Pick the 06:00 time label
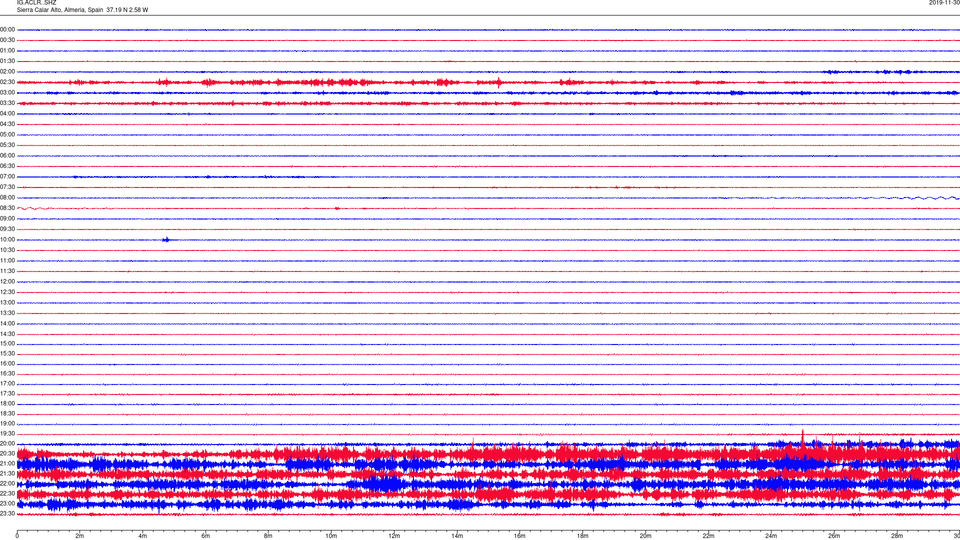 [7, 156]
